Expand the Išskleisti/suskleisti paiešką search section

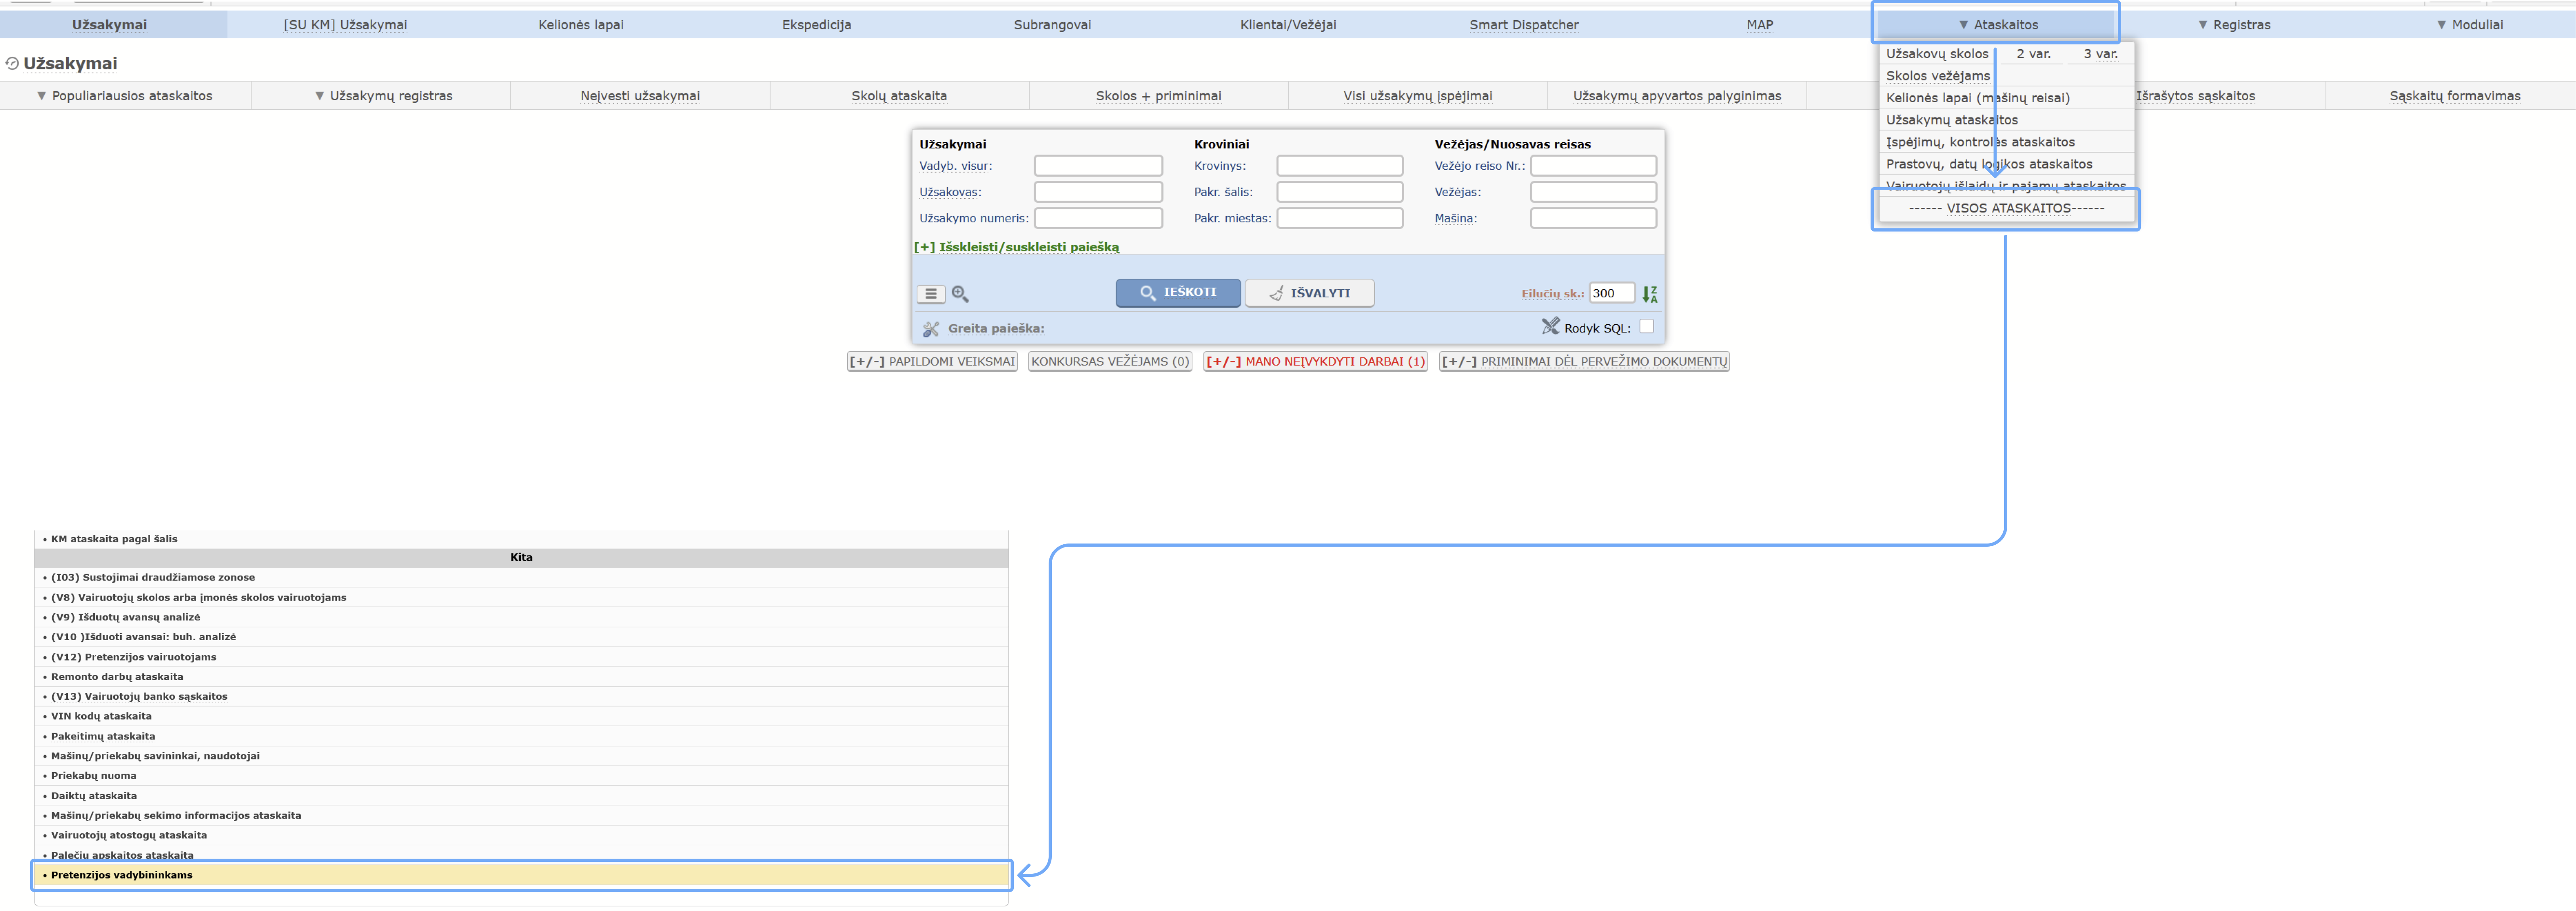(x=1016, y=247)
